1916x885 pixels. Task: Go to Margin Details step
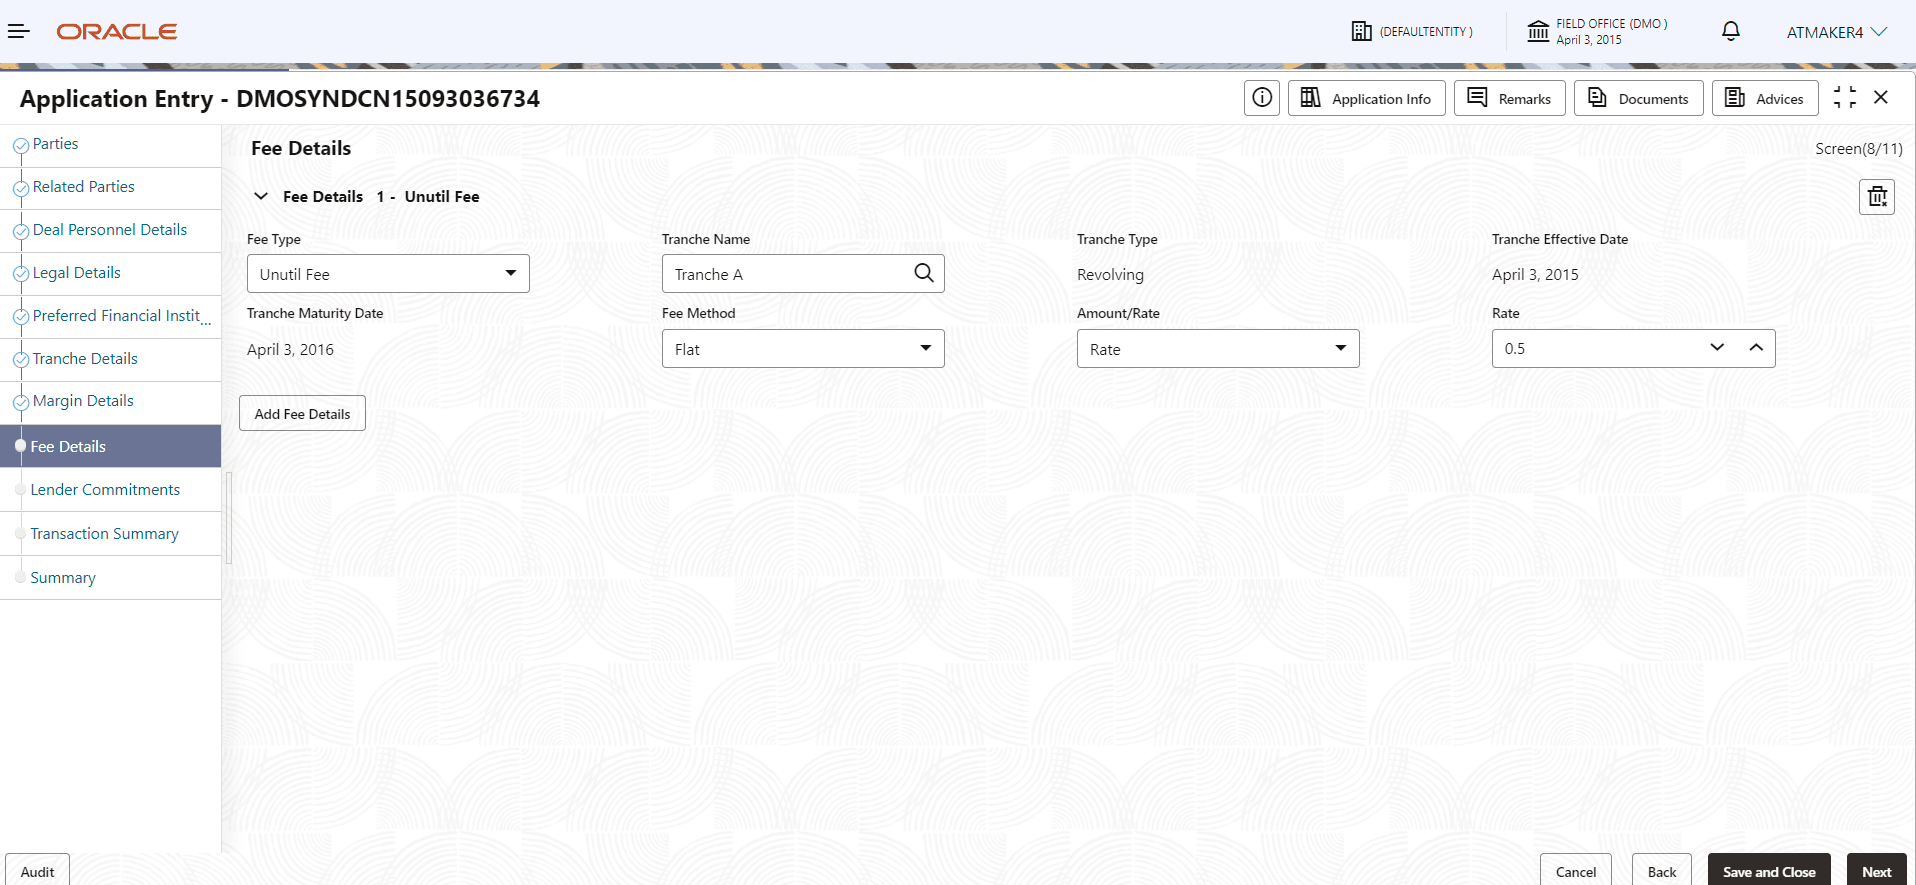click(x=83, y=401)
